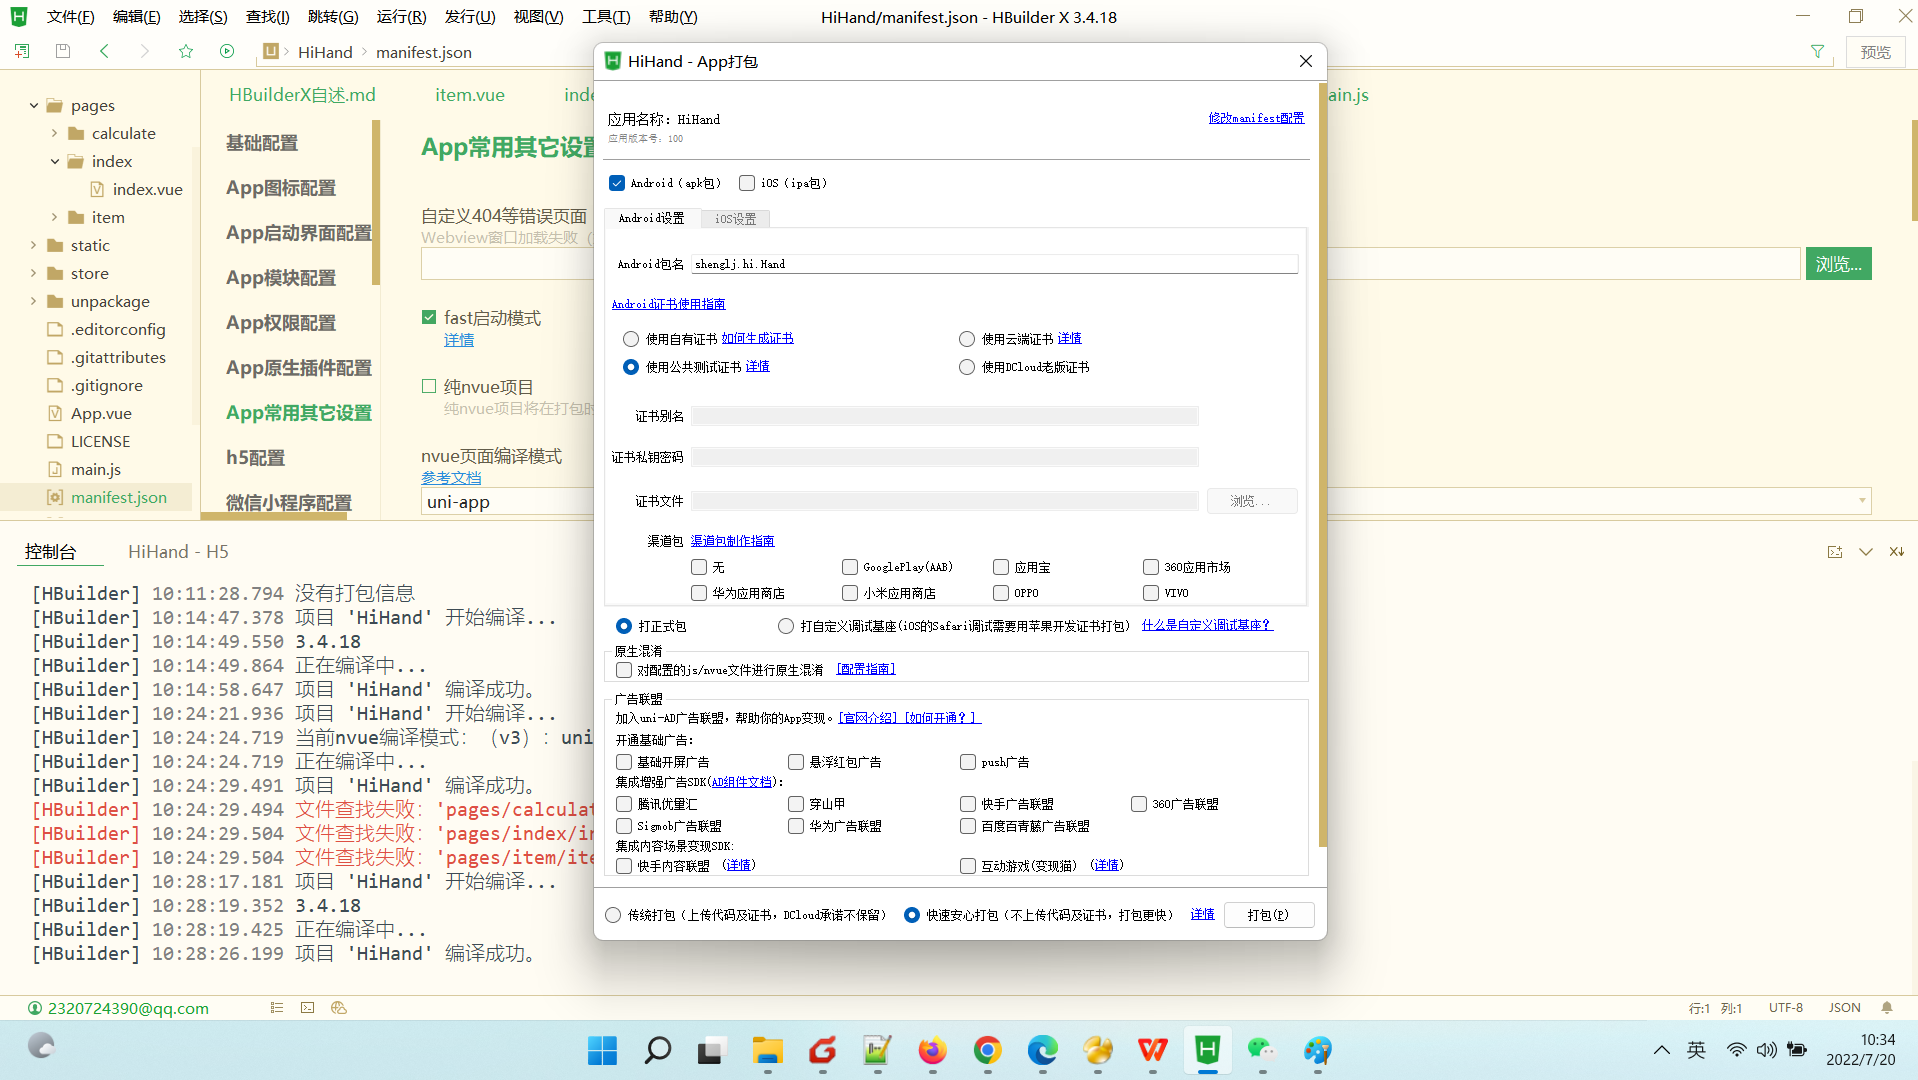Open 渠道包制作指南 link
Viewport: 1918px width, 1080px height.
tap(732, 541)
